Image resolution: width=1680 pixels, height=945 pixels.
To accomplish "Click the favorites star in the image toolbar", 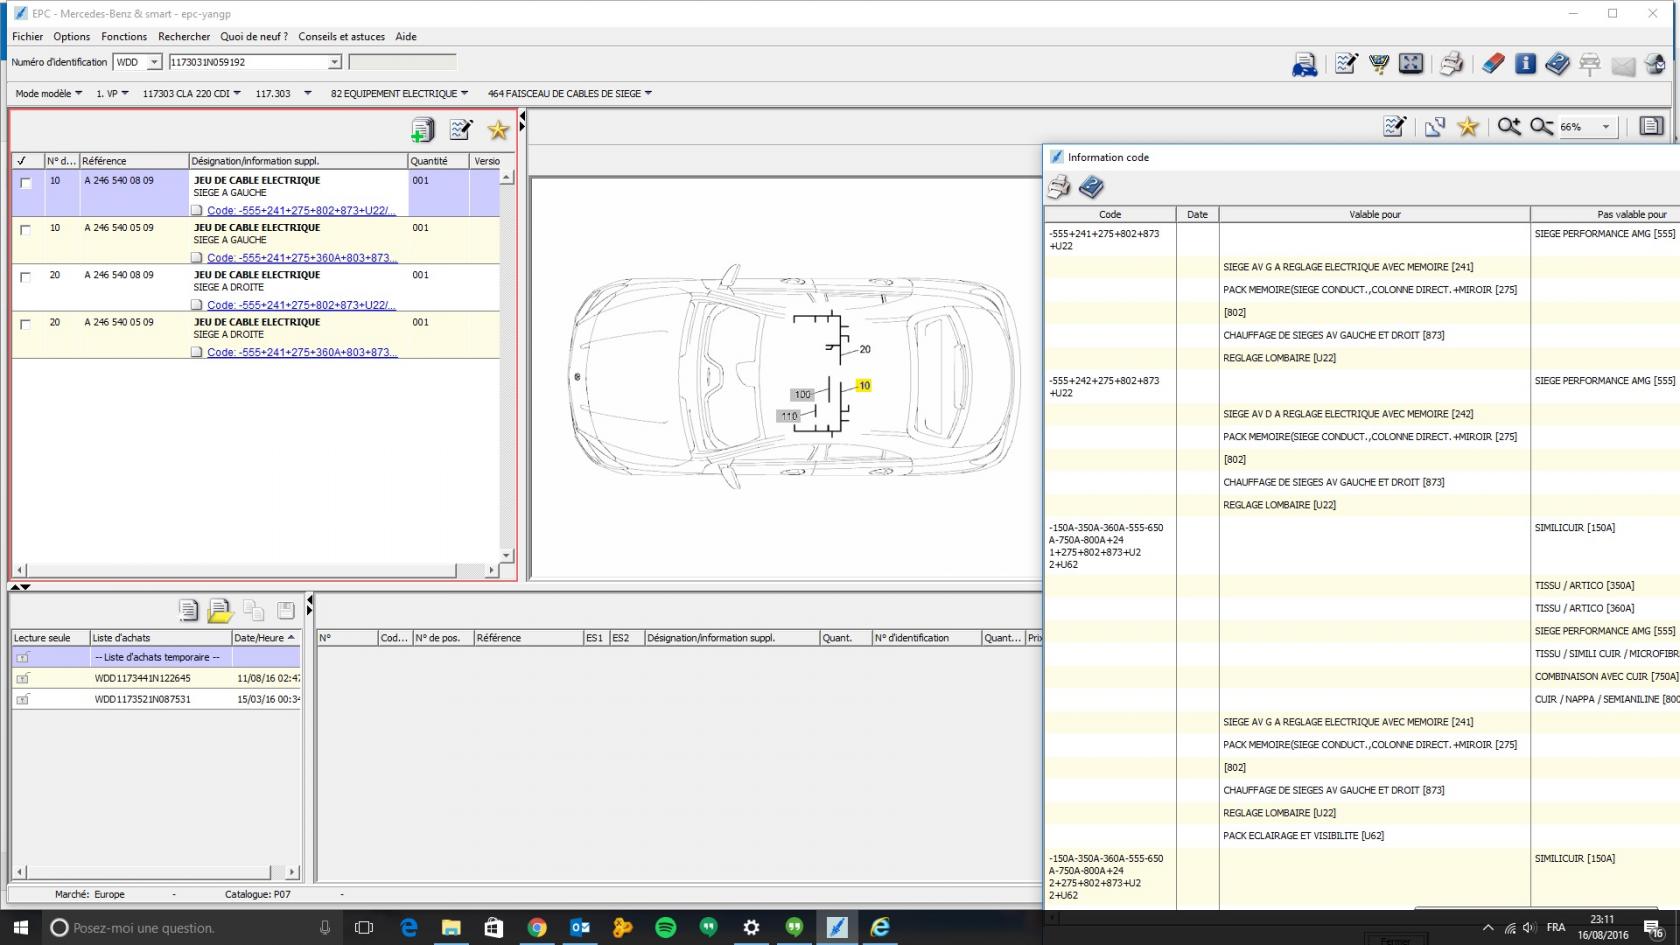I will 1468,126.
